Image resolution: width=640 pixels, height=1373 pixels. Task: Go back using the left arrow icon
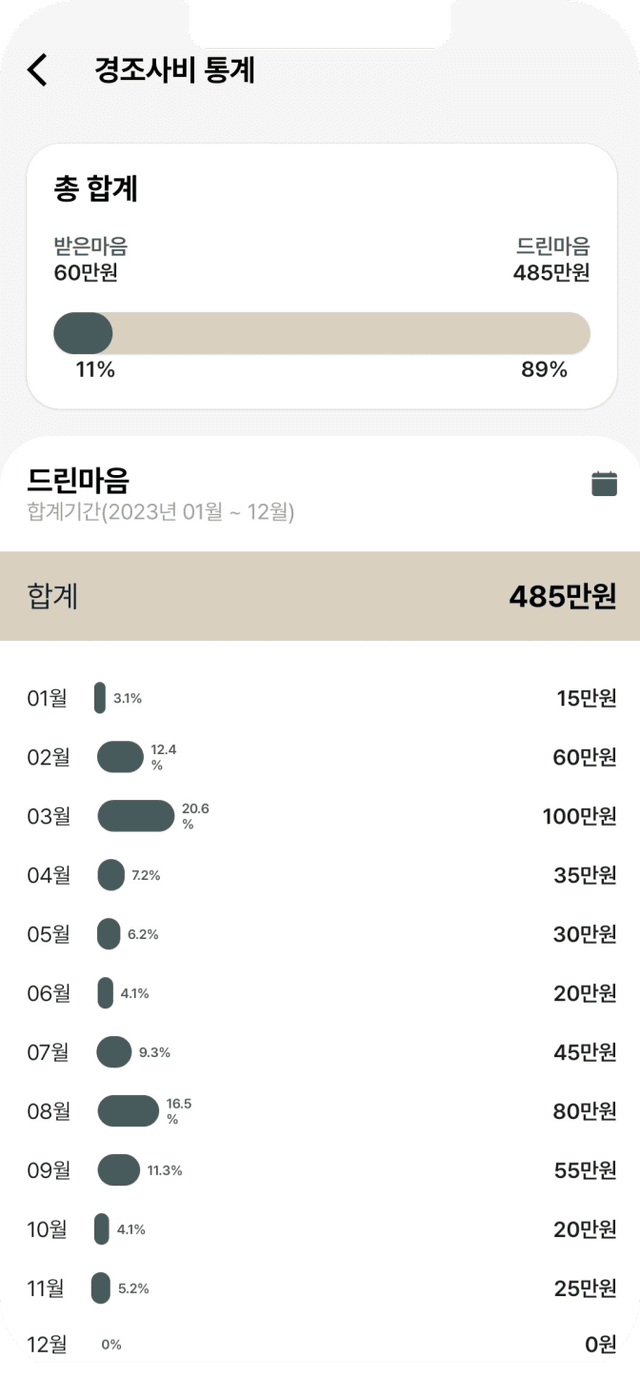(x=37, y=70)
